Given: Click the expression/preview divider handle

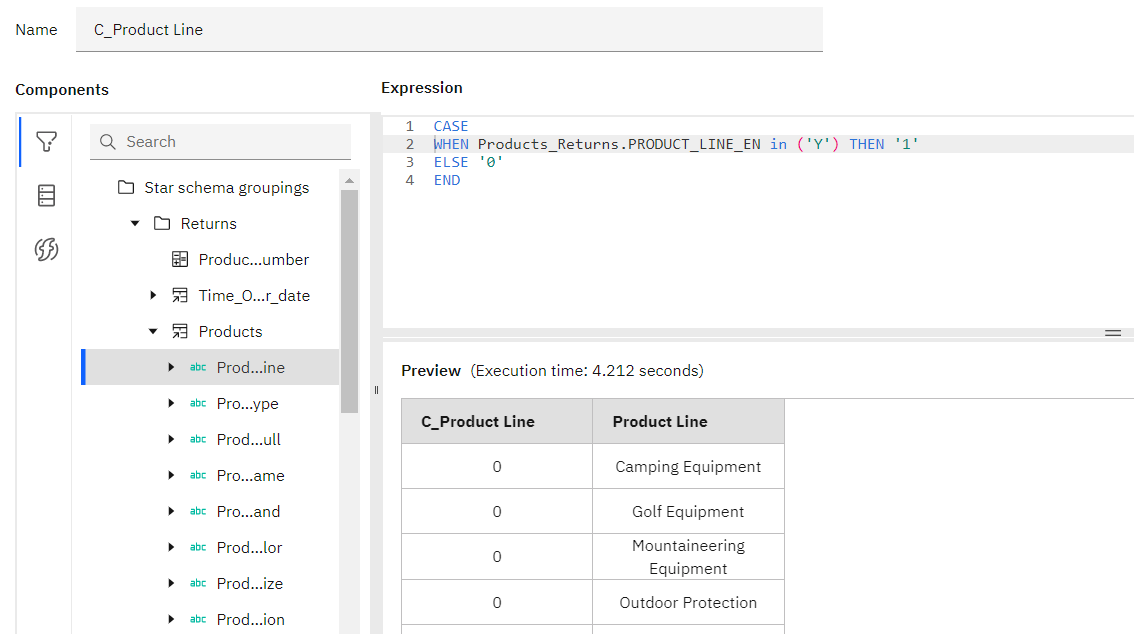Looking at the screenshot, I should (1113, 333).
